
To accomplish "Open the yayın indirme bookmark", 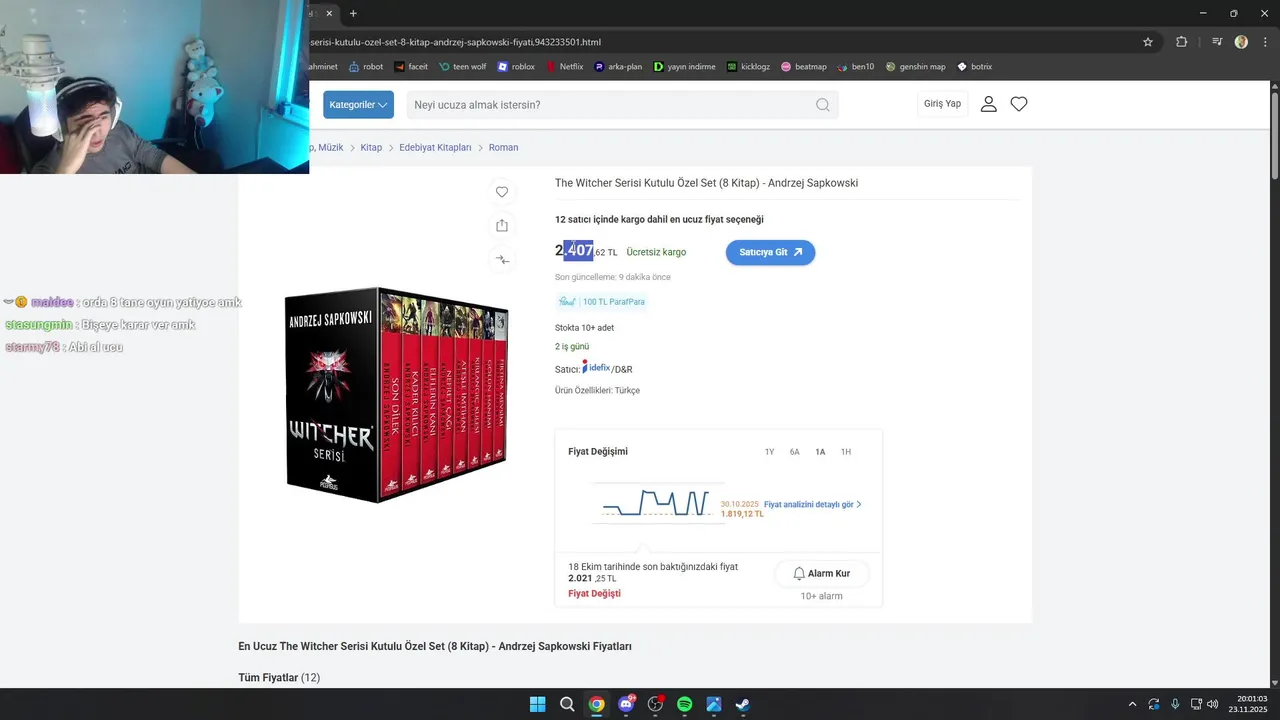I will click(685, 67).
